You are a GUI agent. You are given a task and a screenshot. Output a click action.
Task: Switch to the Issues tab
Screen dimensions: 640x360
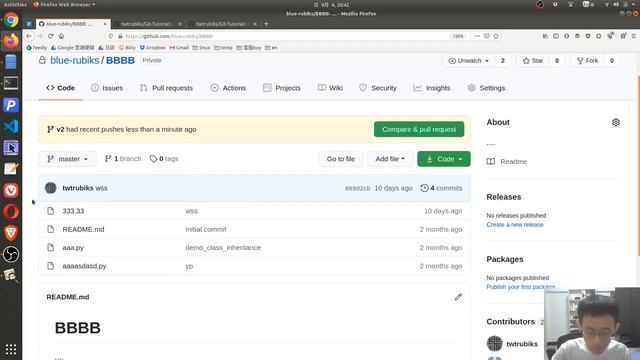coord(107,88)
